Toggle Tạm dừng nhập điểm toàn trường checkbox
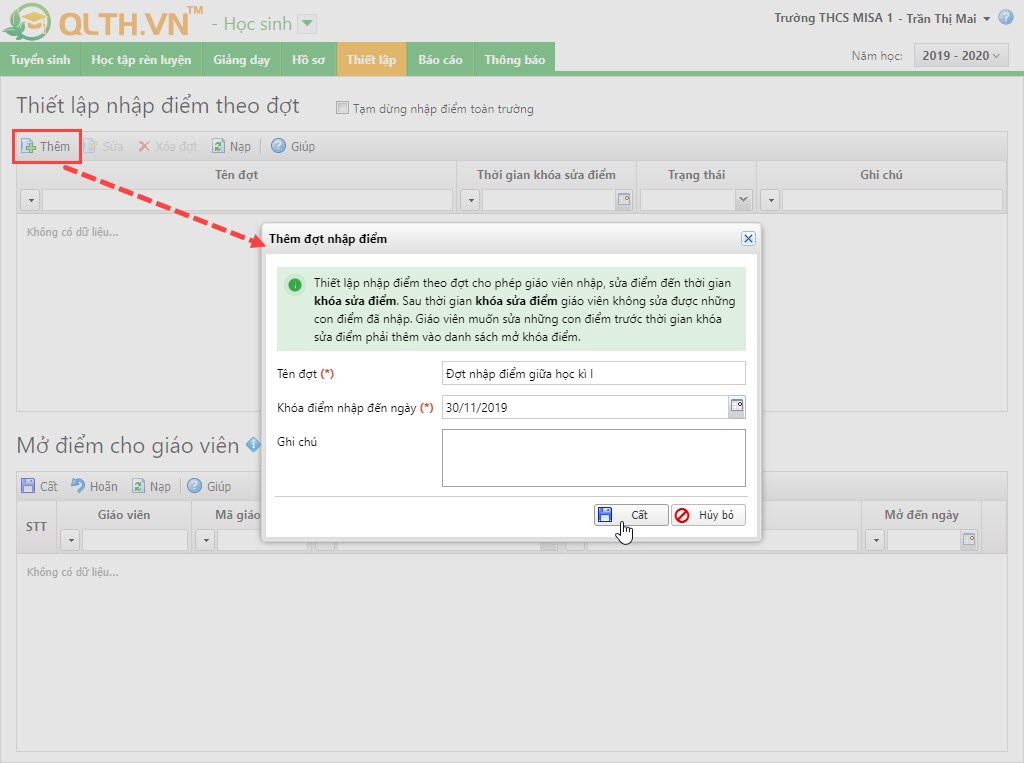The width and height of the screenshot is (1024, 763). click(x=342, y=108)
